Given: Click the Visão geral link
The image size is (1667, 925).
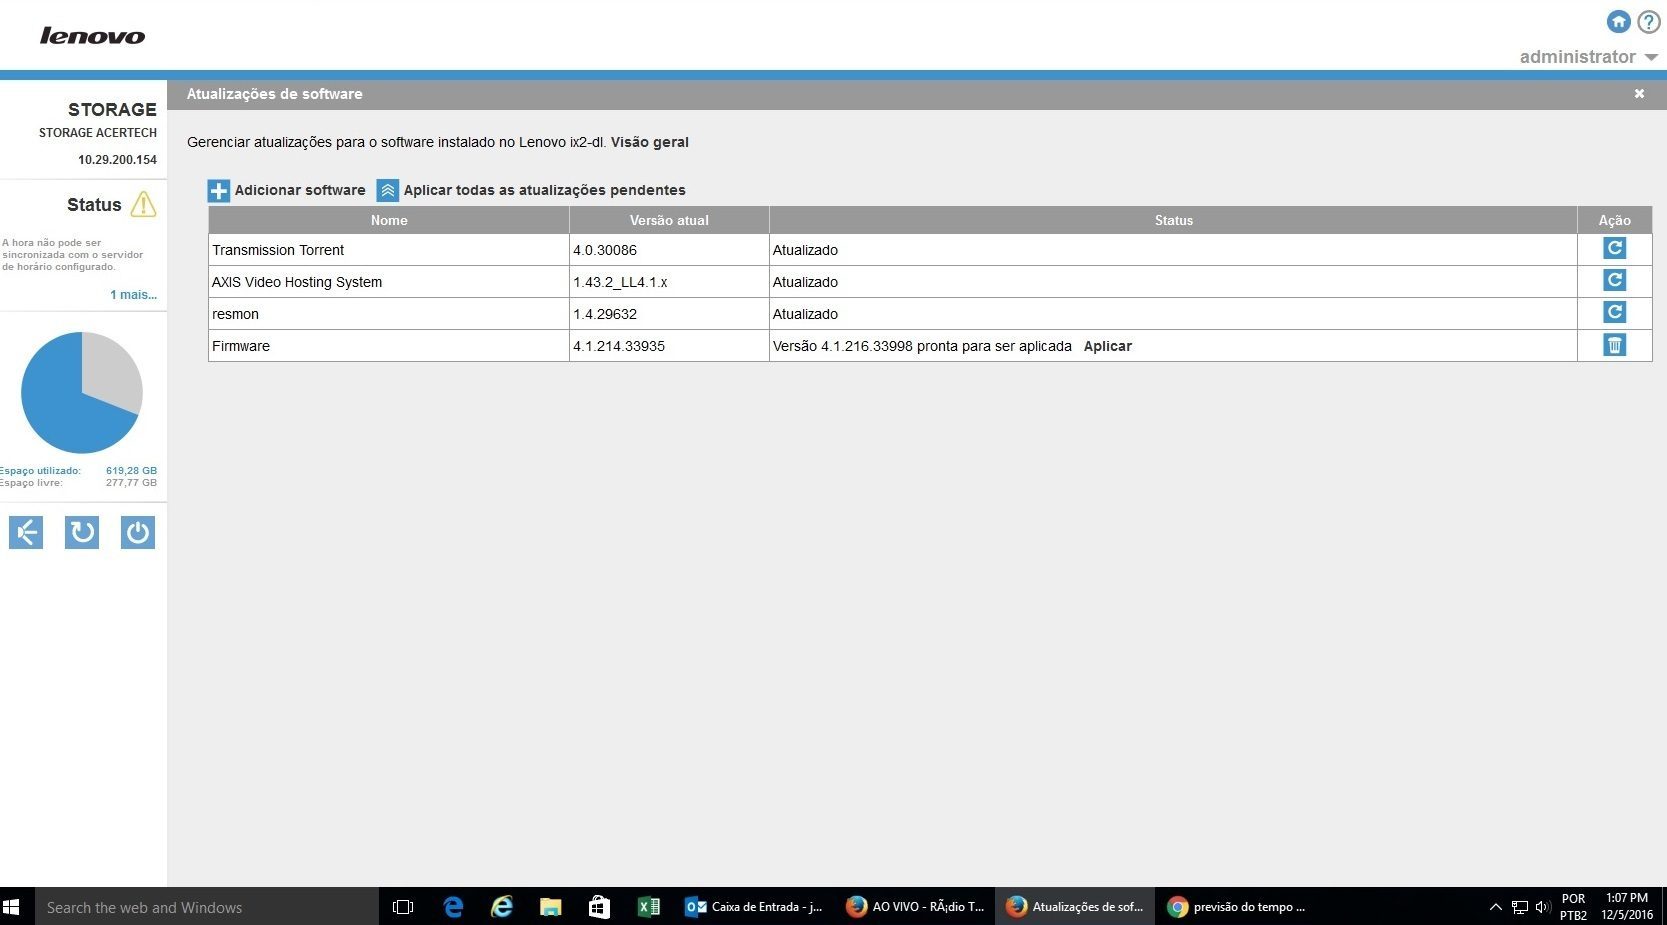Looking at the screenshot, I should pos(650,142).
